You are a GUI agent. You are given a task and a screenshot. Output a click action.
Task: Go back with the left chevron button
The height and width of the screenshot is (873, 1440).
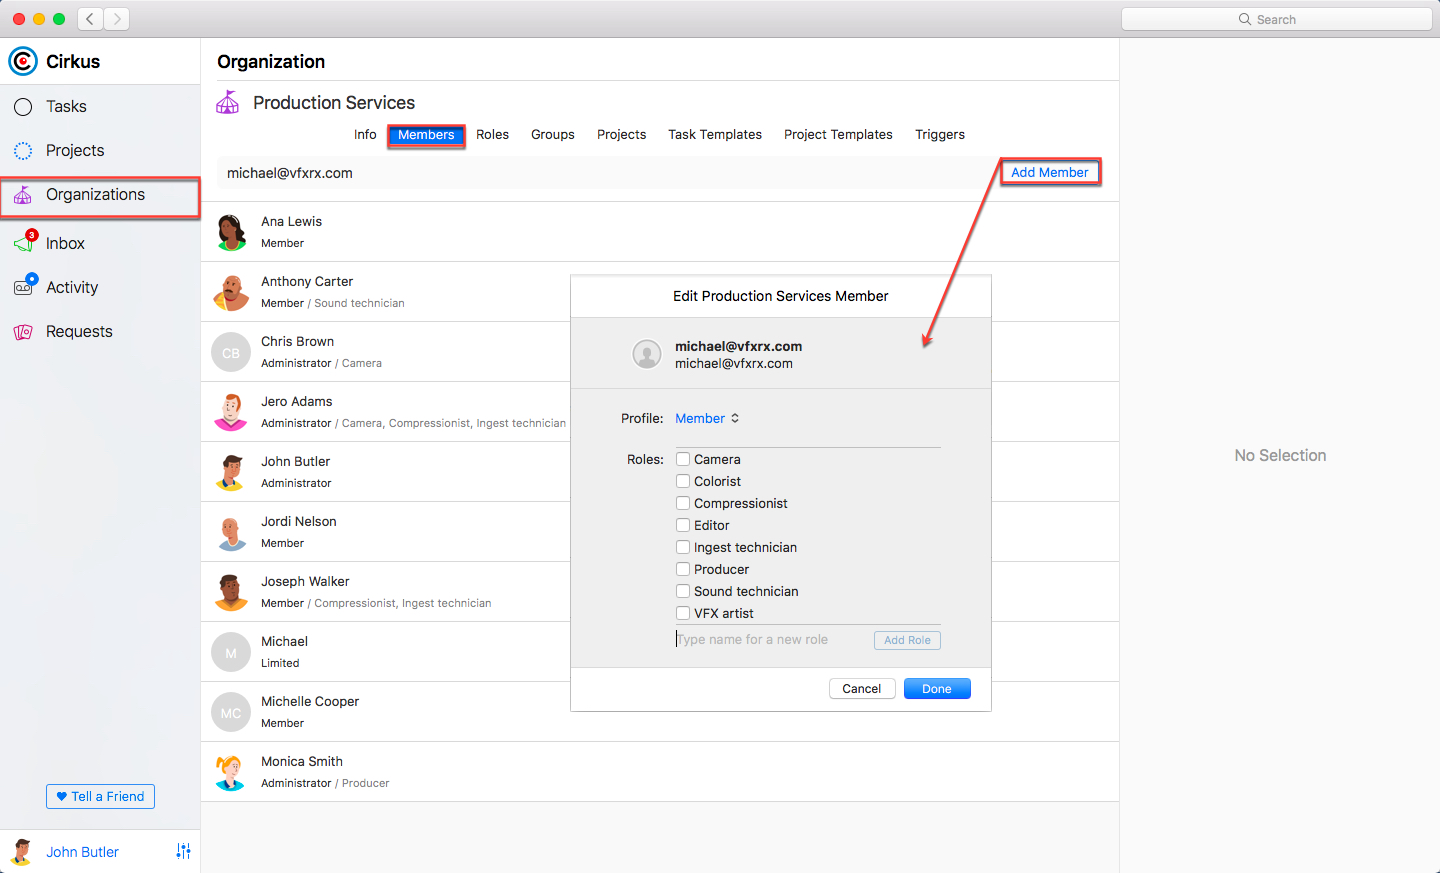[x=90, y=19]
